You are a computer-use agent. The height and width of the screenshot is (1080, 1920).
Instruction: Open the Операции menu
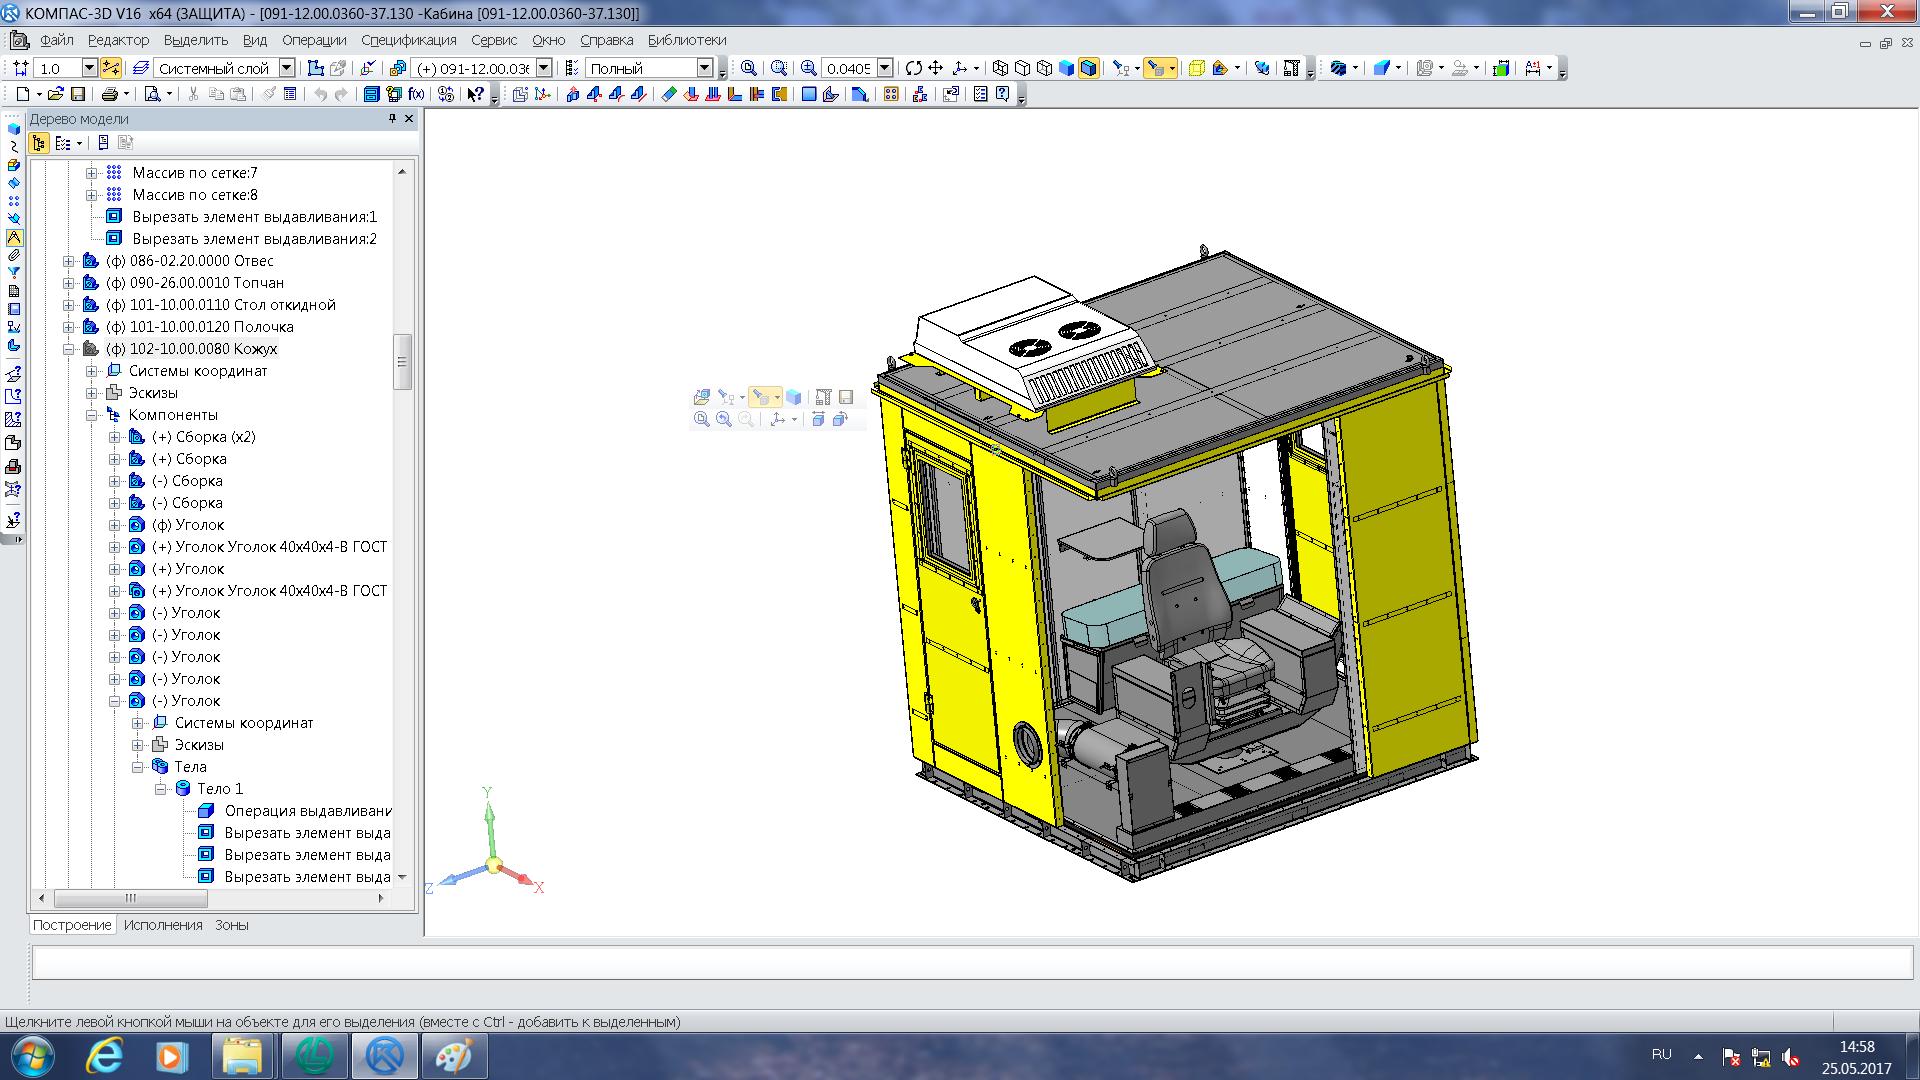313,40
